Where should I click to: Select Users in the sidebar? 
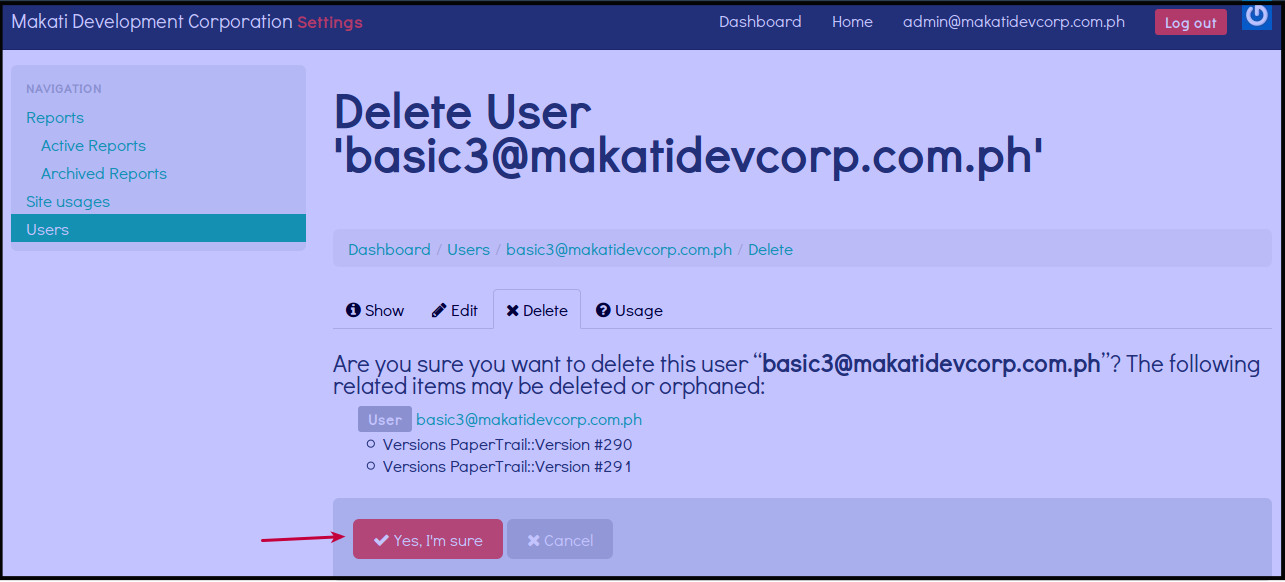point(158,229)
